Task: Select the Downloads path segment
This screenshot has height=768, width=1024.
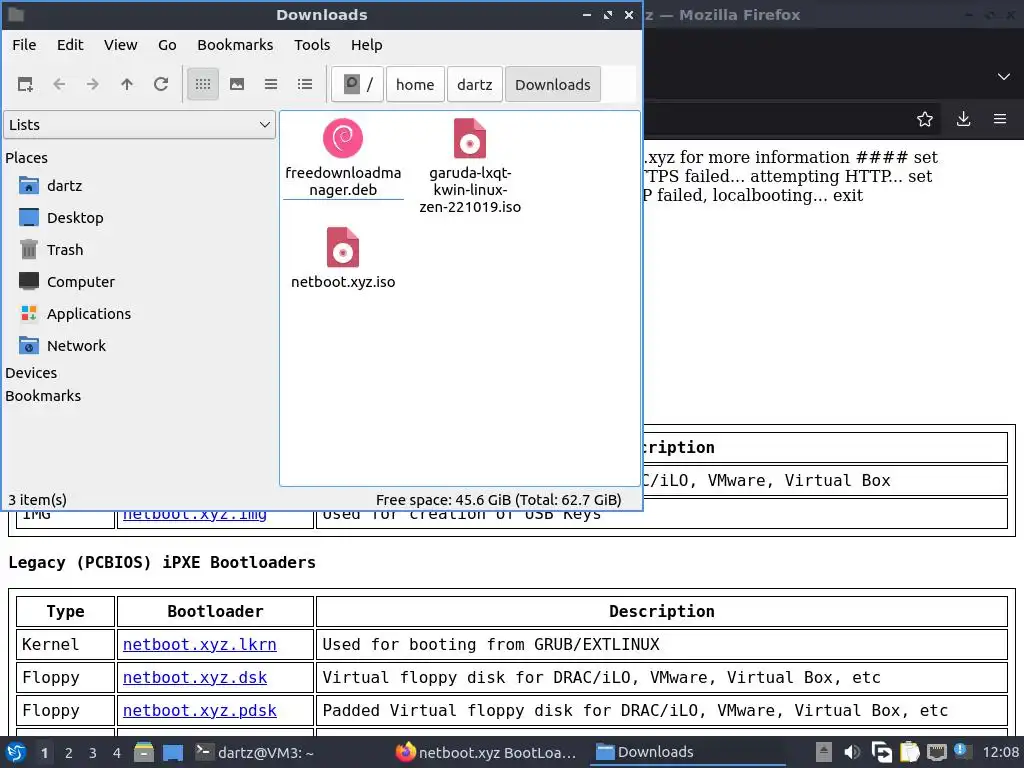Action: pyautogui.click(x=552, y=84)
